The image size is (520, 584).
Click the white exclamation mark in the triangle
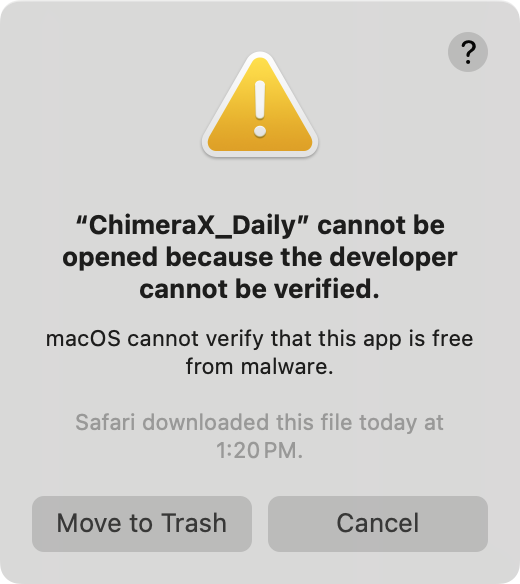click(260, 109)
